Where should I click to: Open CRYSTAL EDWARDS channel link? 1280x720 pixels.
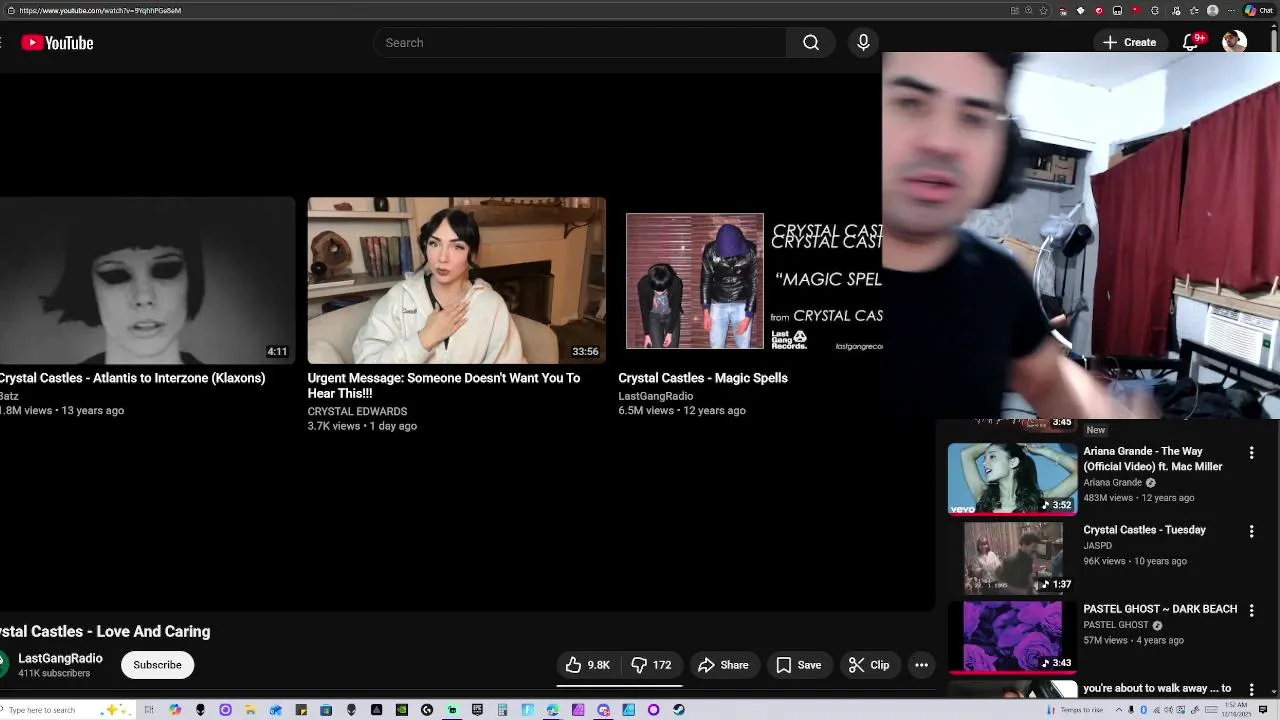(x=357, y=411)
